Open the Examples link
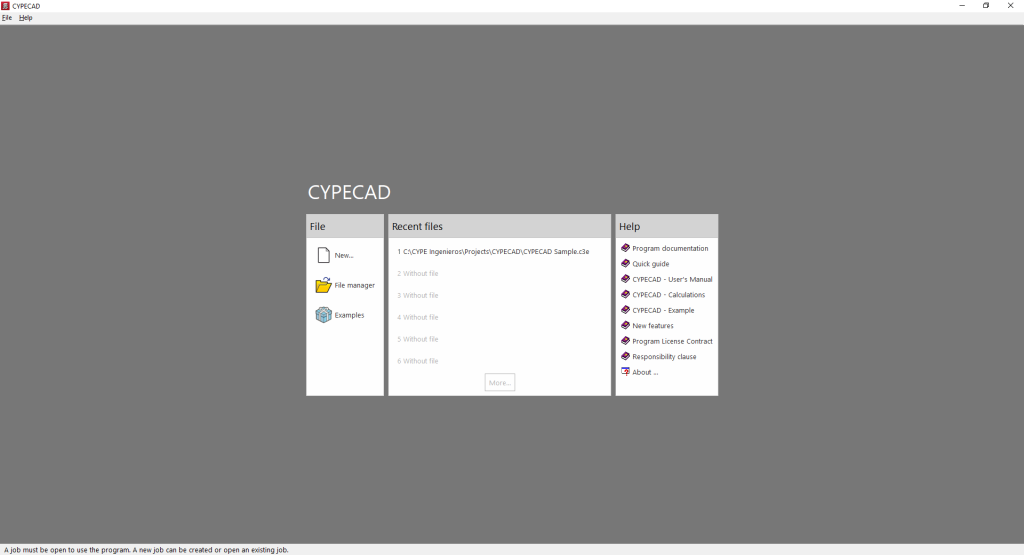 [x=349, y=315]
